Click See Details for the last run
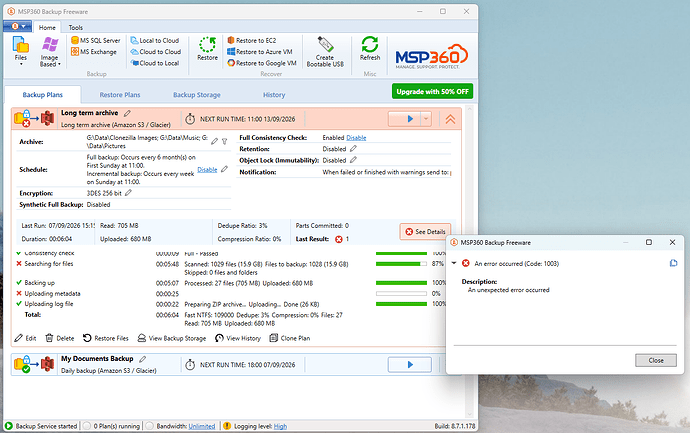690x433 pixels. (425, 231)
